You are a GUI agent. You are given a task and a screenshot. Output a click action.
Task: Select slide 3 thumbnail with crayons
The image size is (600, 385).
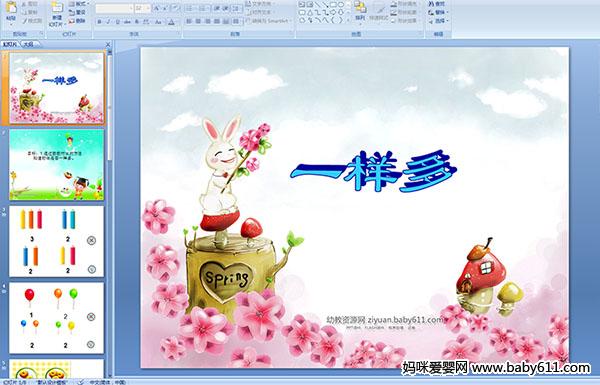(57, 241)
